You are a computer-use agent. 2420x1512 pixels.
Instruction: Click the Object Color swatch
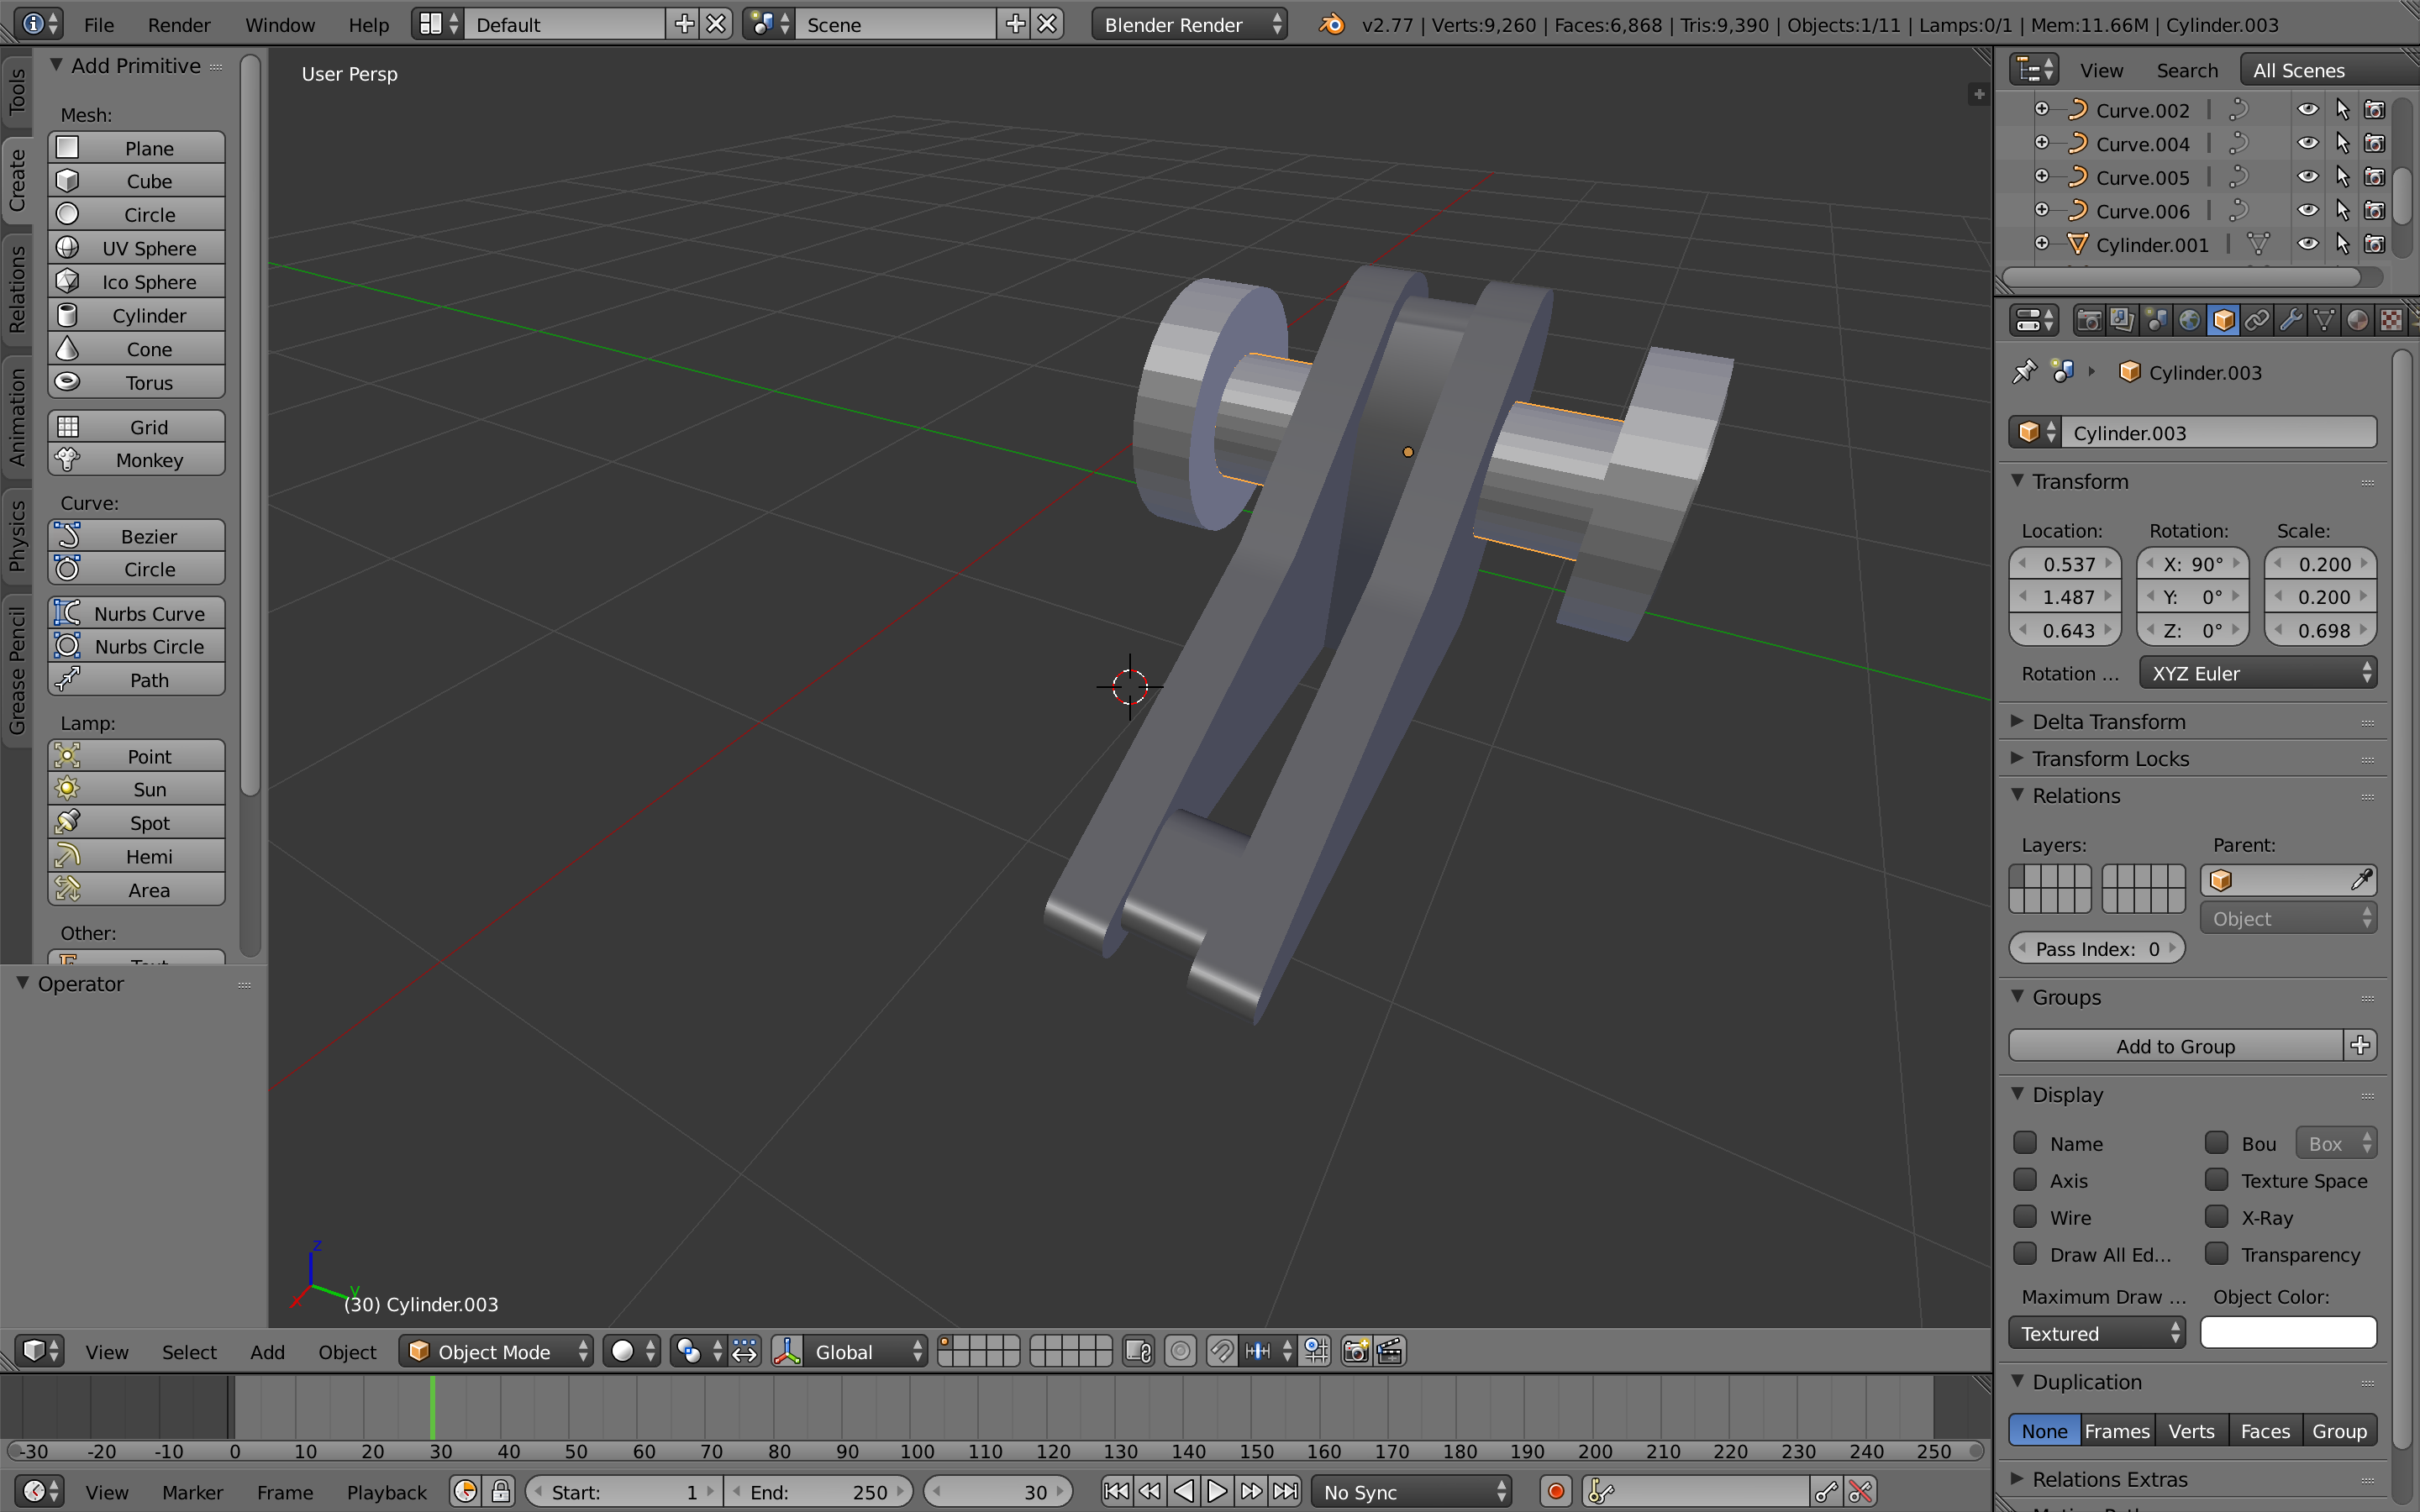click(2288, 1332)
